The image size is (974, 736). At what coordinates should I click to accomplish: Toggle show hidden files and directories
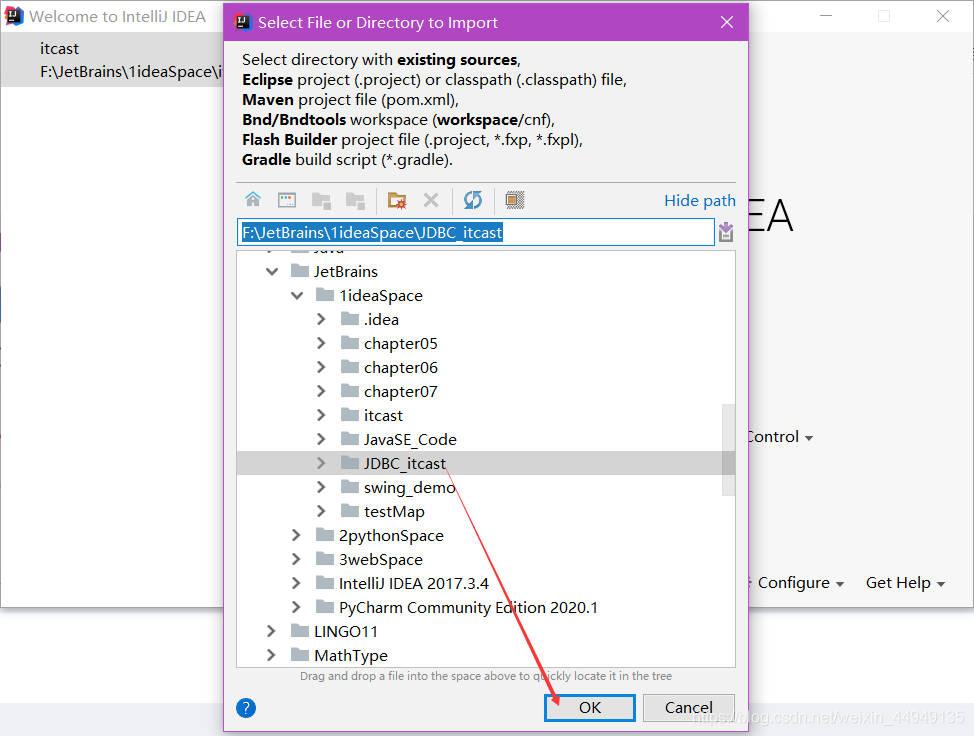pos(515,200)
